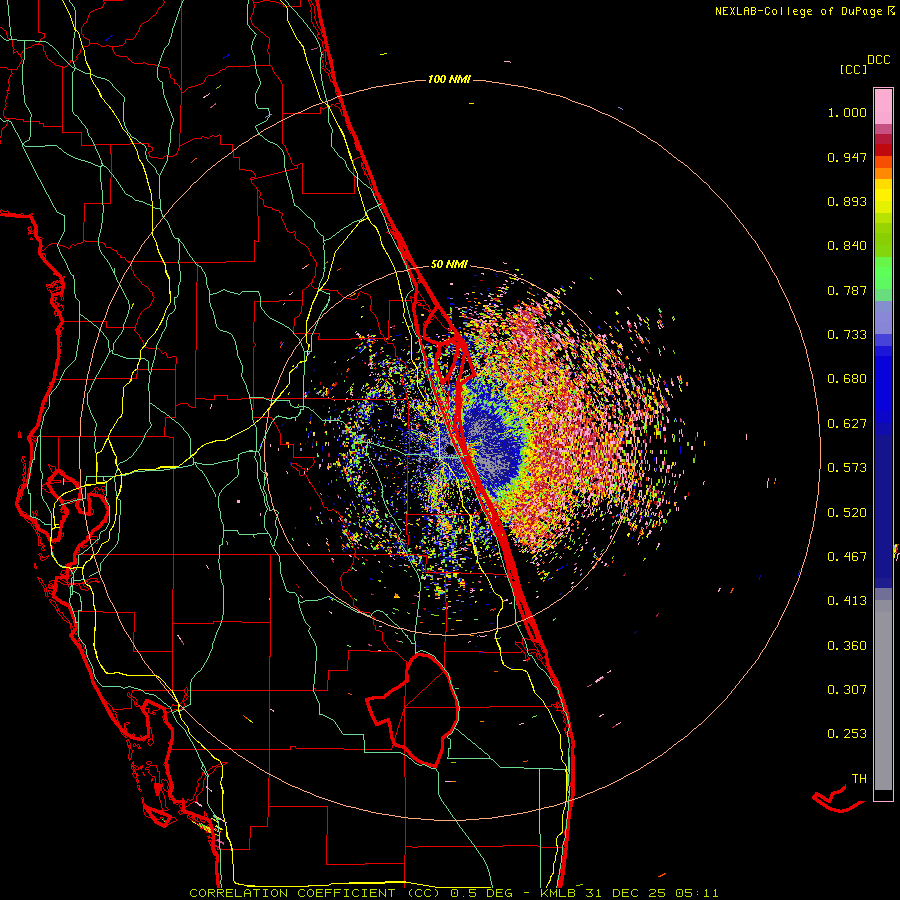The height and width of the screenshot is (900, 900).
Task: Click the 0.680 legend value
Action: [x=847, y=379]
